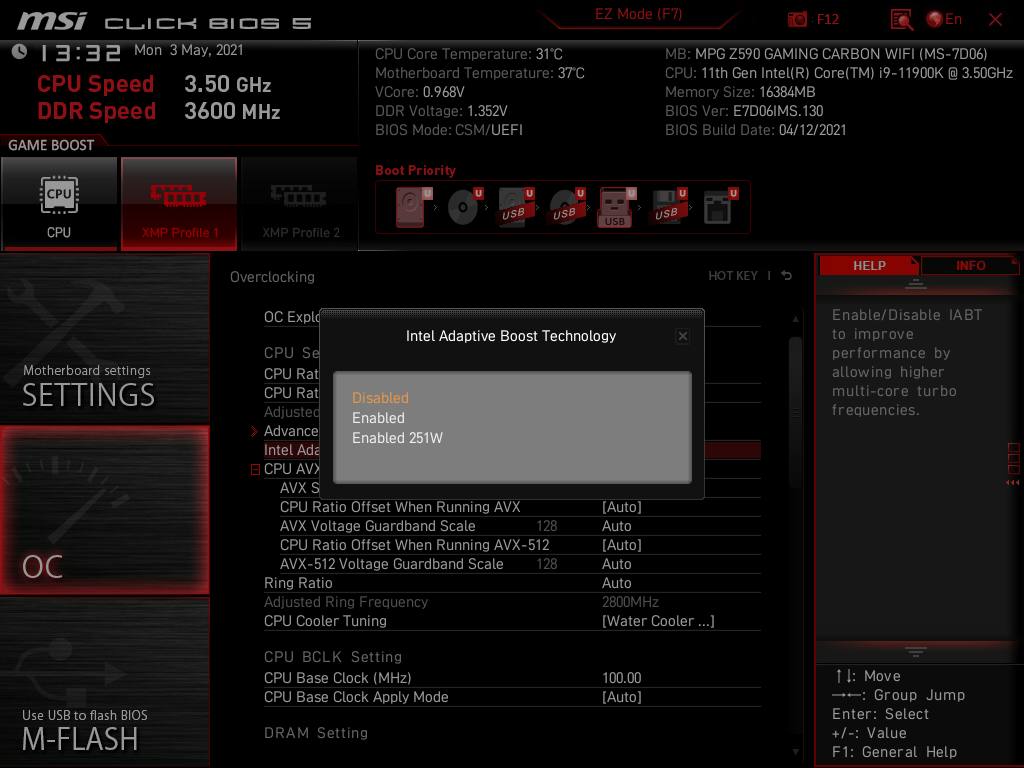This screenshot has height=768, width=1024.
Task: Select the network boot device icon
Action: tap(720, 207)
